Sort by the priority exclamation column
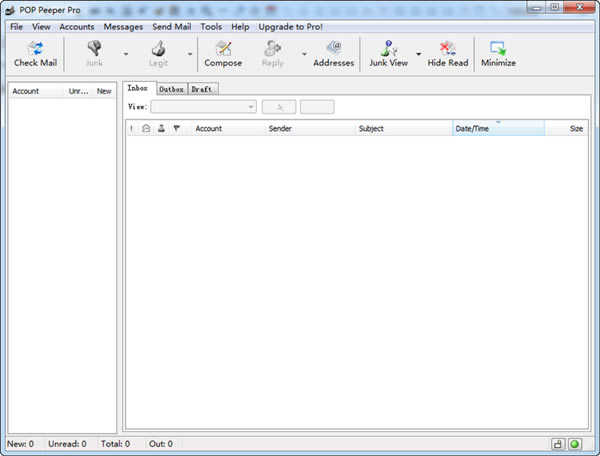This screenshot has height=456, width=600. pyautogui.click(x=132, y=129)
